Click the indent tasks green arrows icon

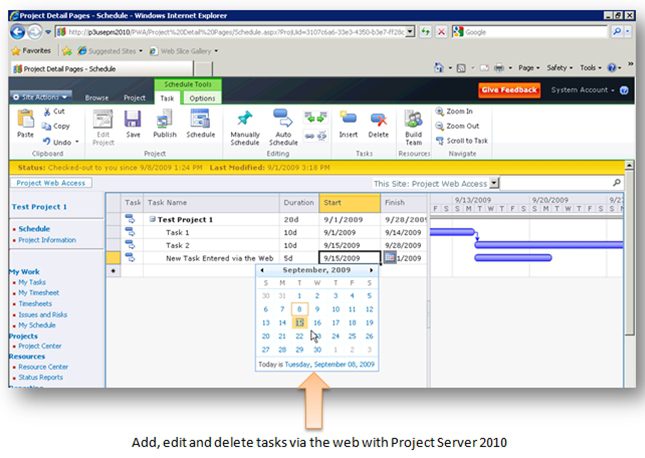click(315, 118)
